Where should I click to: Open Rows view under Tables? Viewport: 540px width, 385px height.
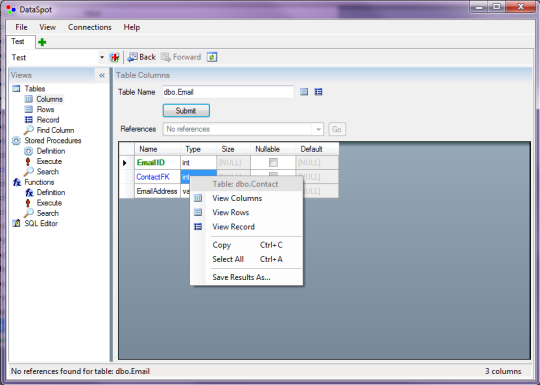tap(45, 110)
